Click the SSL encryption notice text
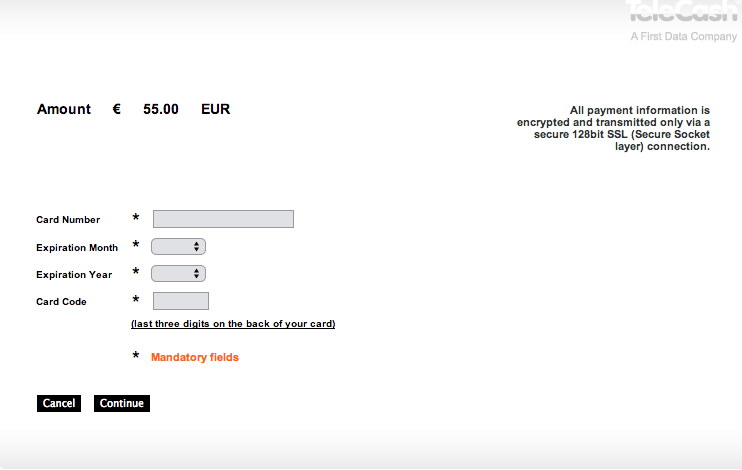742x470 pixels. tap(613, 128)
